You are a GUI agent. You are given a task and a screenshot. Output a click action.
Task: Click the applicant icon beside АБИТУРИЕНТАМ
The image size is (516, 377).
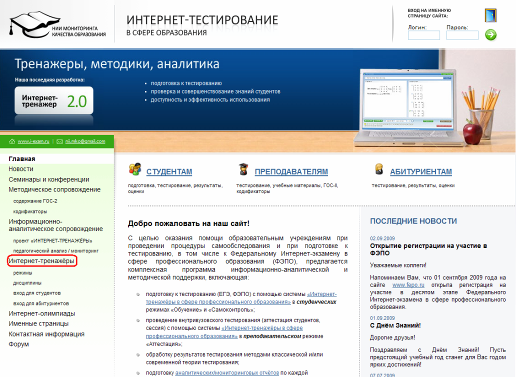[379, 169]
